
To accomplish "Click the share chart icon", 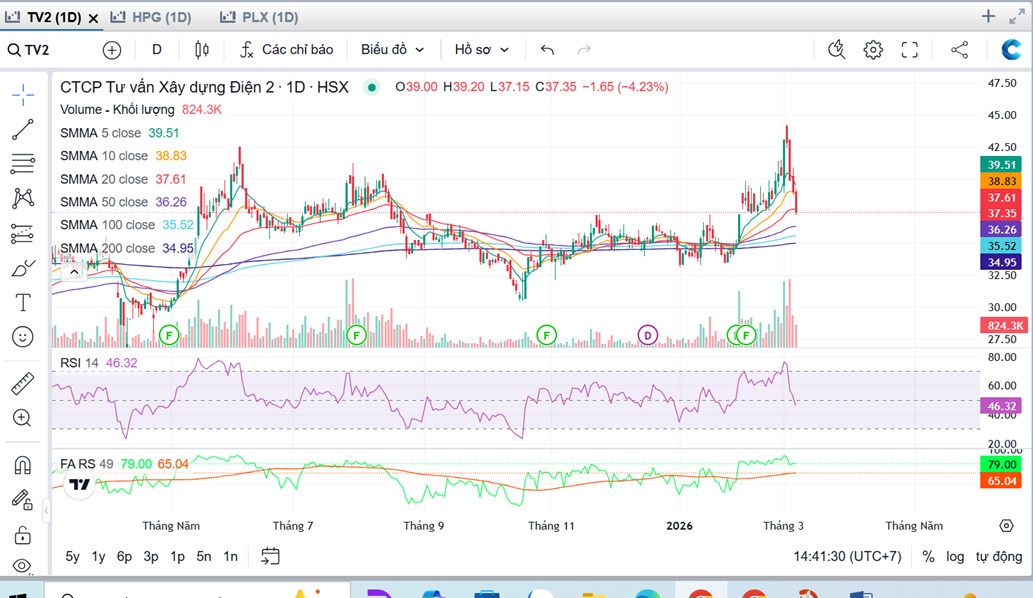I will [x=959, y=50].
